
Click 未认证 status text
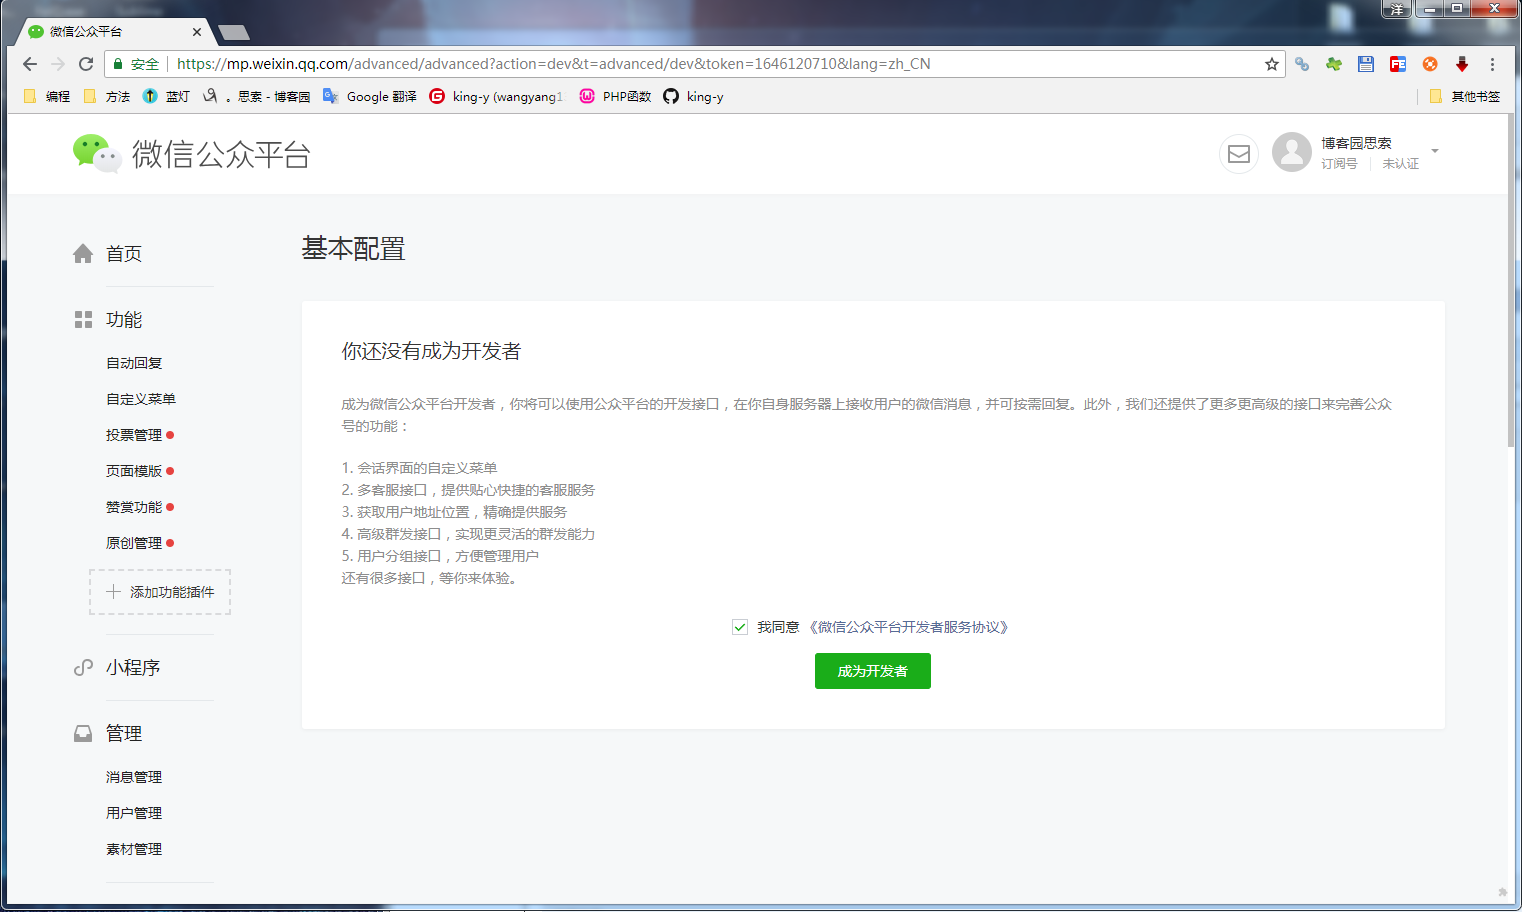pos(1400,164)
